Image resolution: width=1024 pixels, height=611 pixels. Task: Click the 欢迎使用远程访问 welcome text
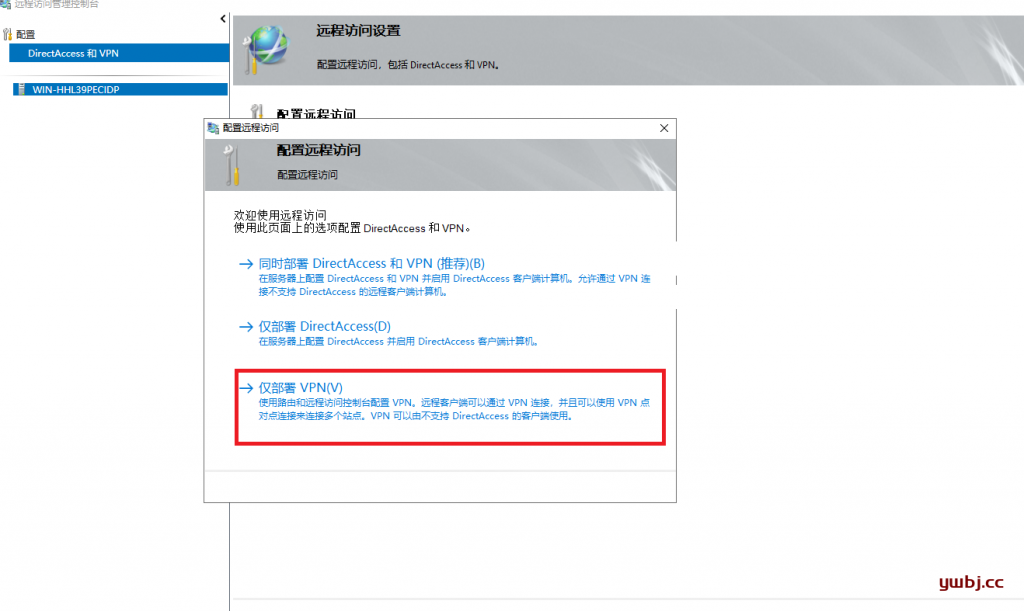[x=280, y=215]
